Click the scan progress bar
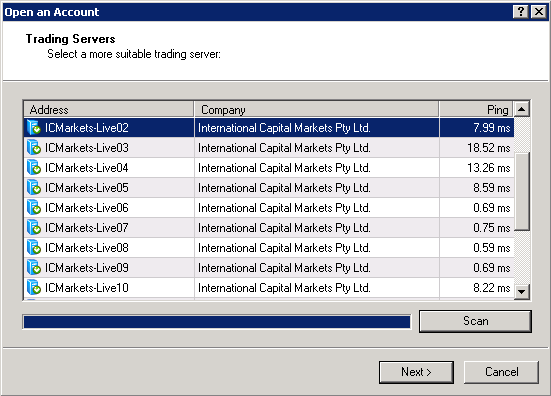This screenshot has height=396, width=551. click(217, 322)
